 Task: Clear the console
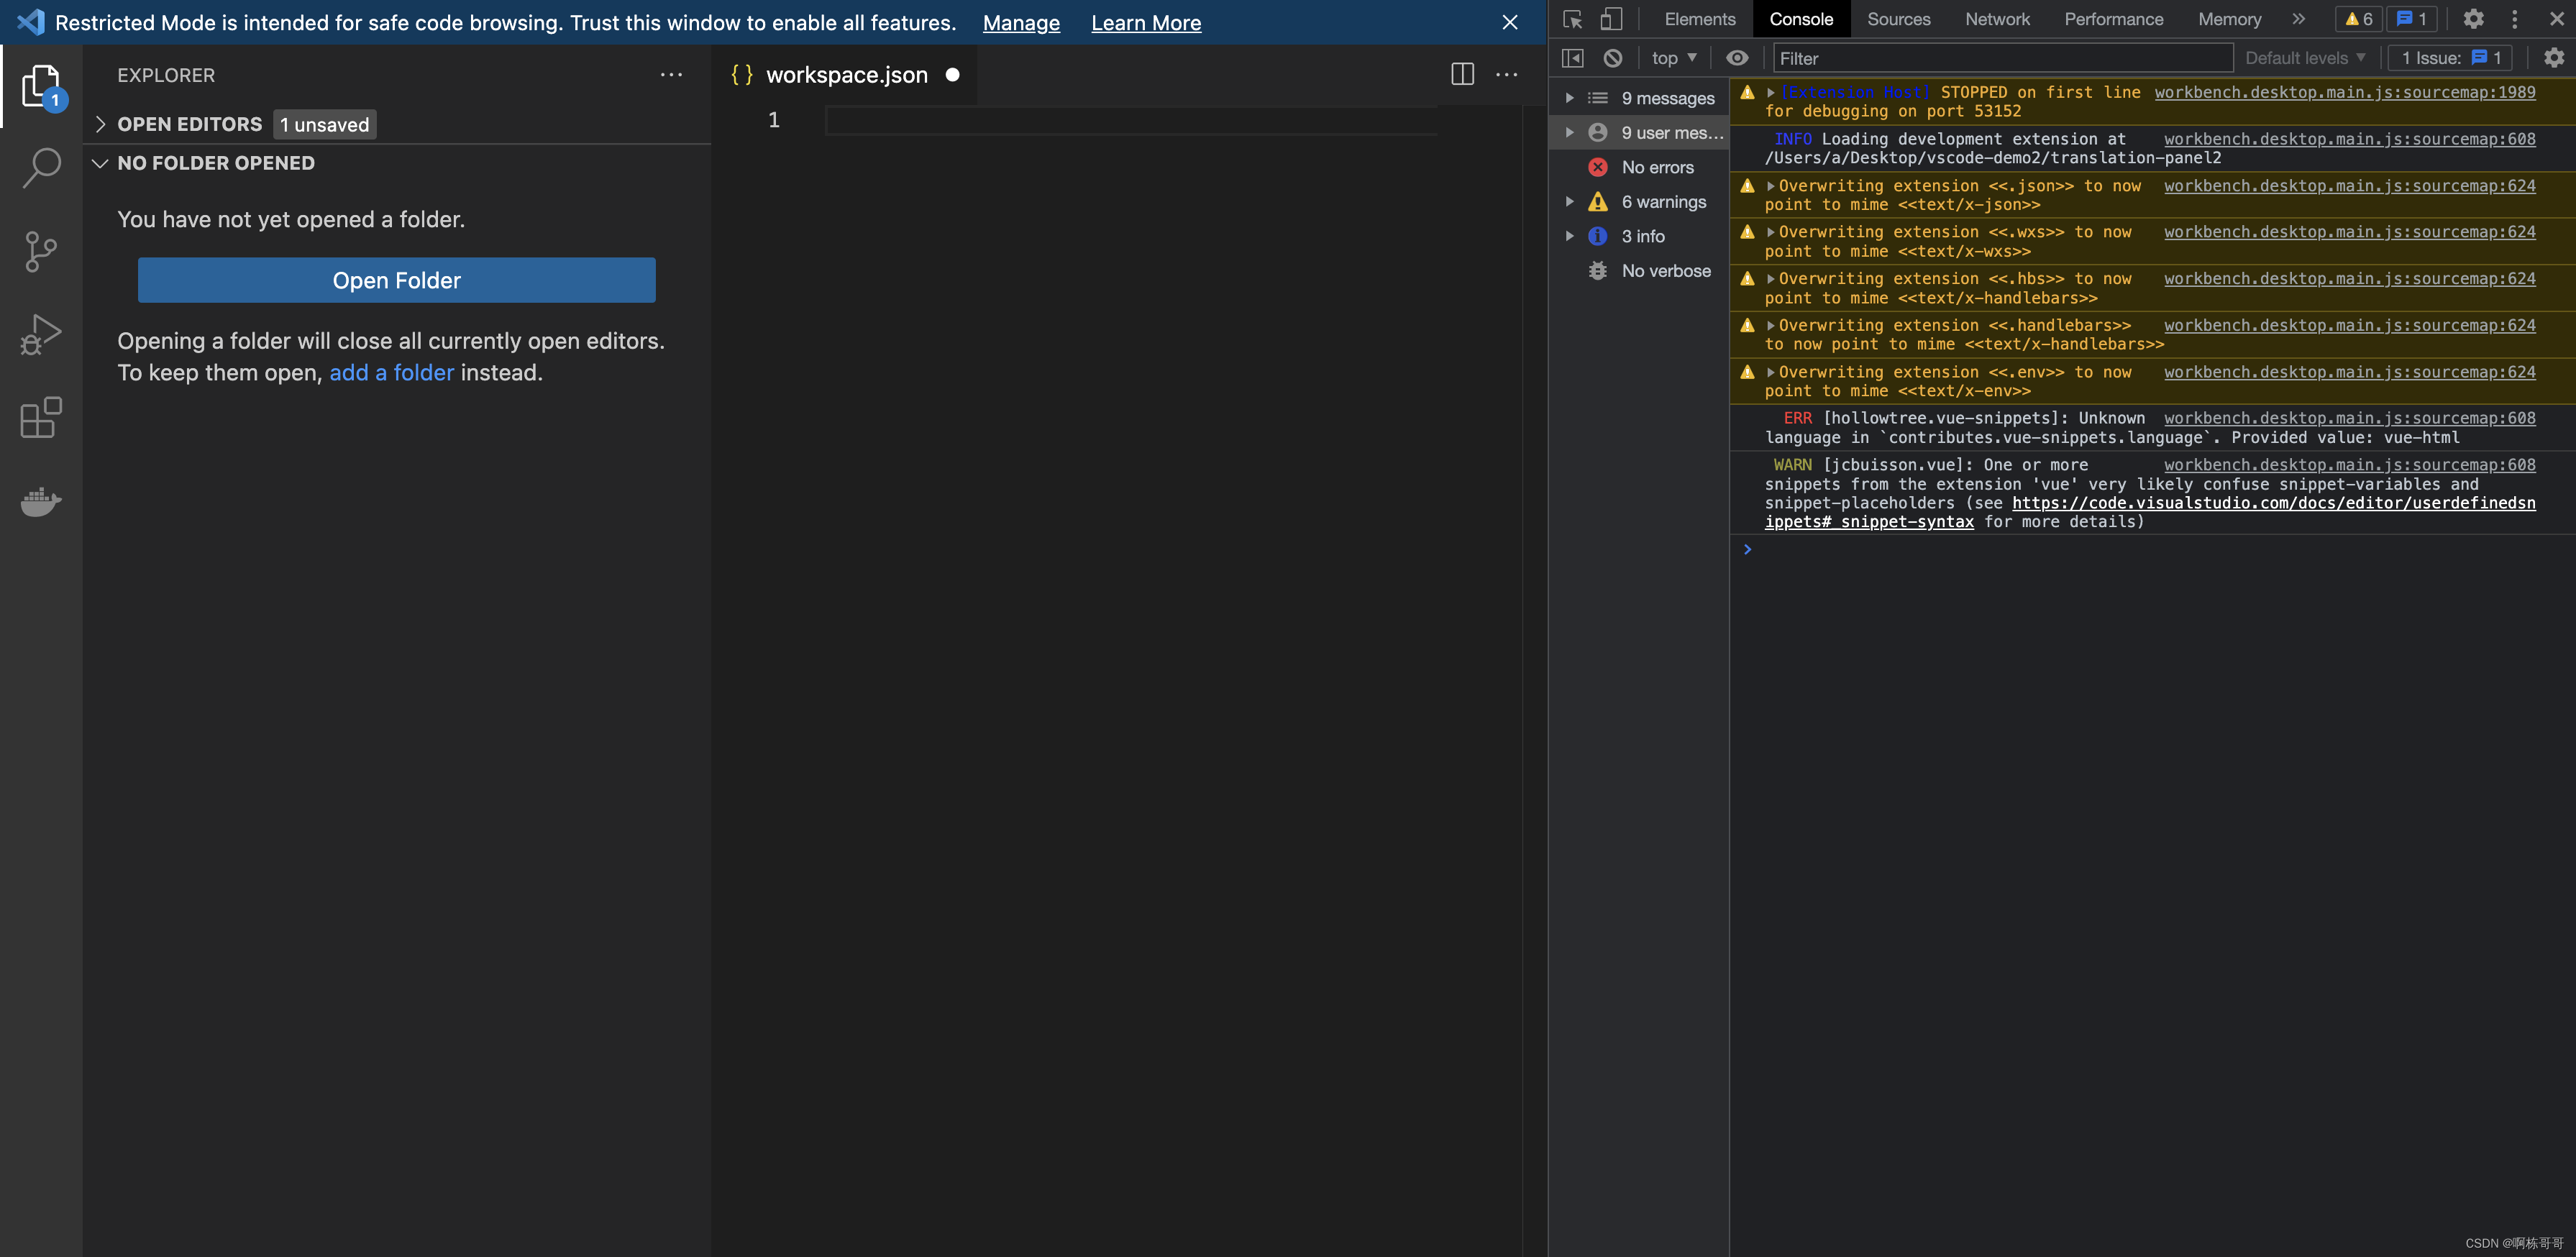pos(1613,58)
